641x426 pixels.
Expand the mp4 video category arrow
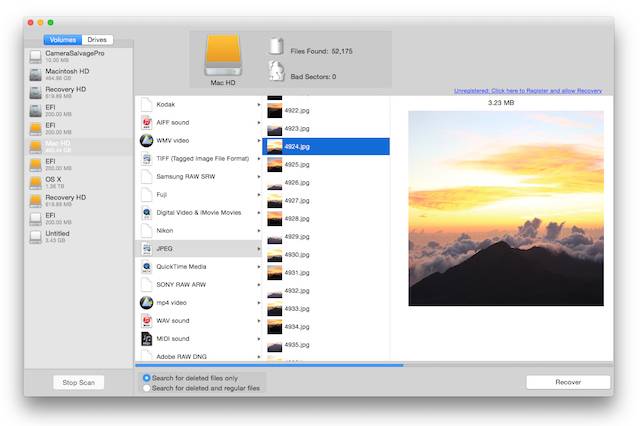[x=258, y=303]
